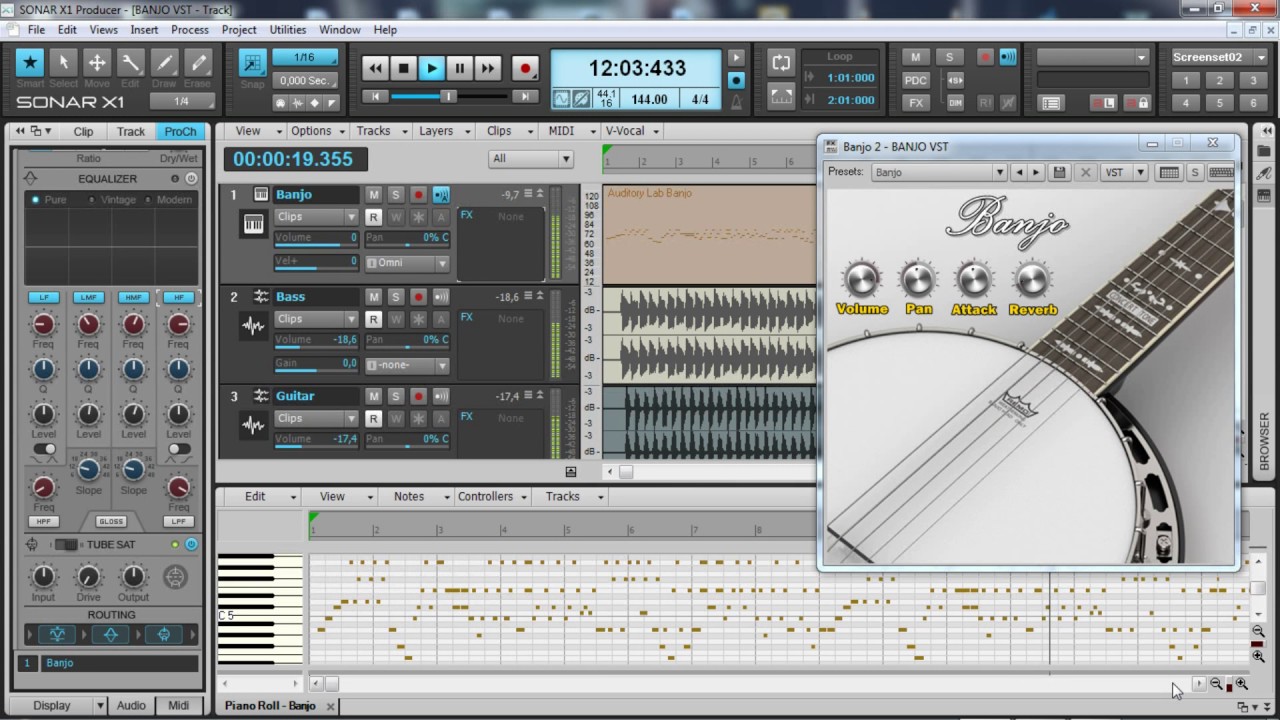
Task: Choose the Select arrow tool
Action: click(x=63, y=62)
